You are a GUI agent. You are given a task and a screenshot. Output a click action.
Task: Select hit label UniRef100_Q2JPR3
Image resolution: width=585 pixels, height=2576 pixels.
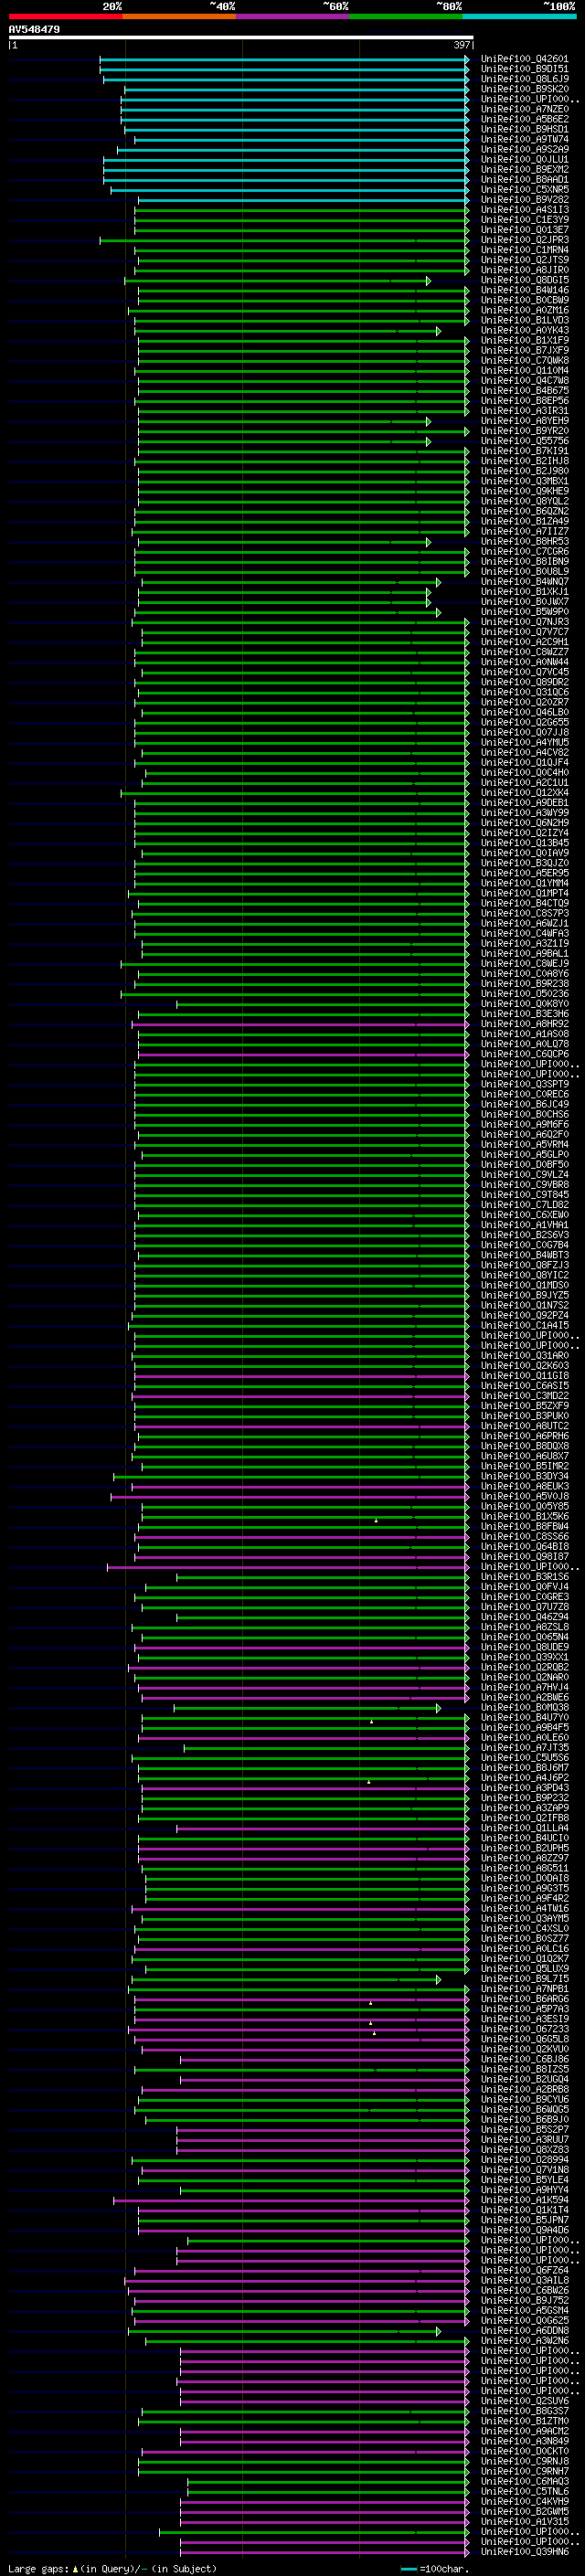525,240
